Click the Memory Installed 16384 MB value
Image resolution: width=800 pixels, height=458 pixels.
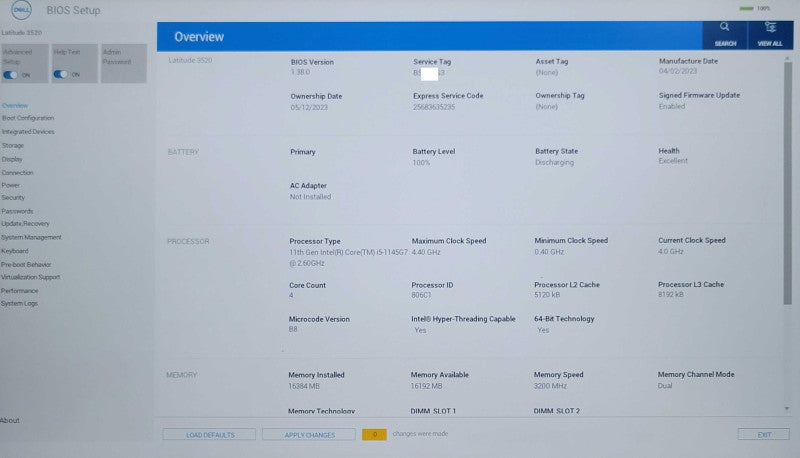(x=304, y=386)
